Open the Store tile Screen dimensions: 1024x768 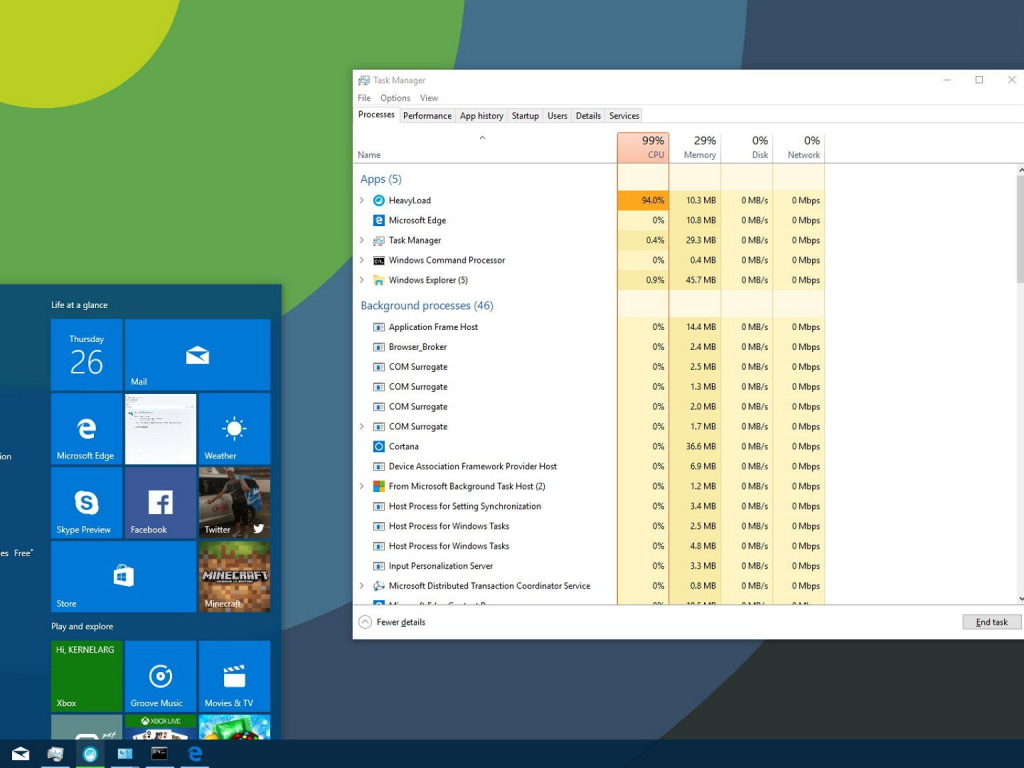[123, 577]
